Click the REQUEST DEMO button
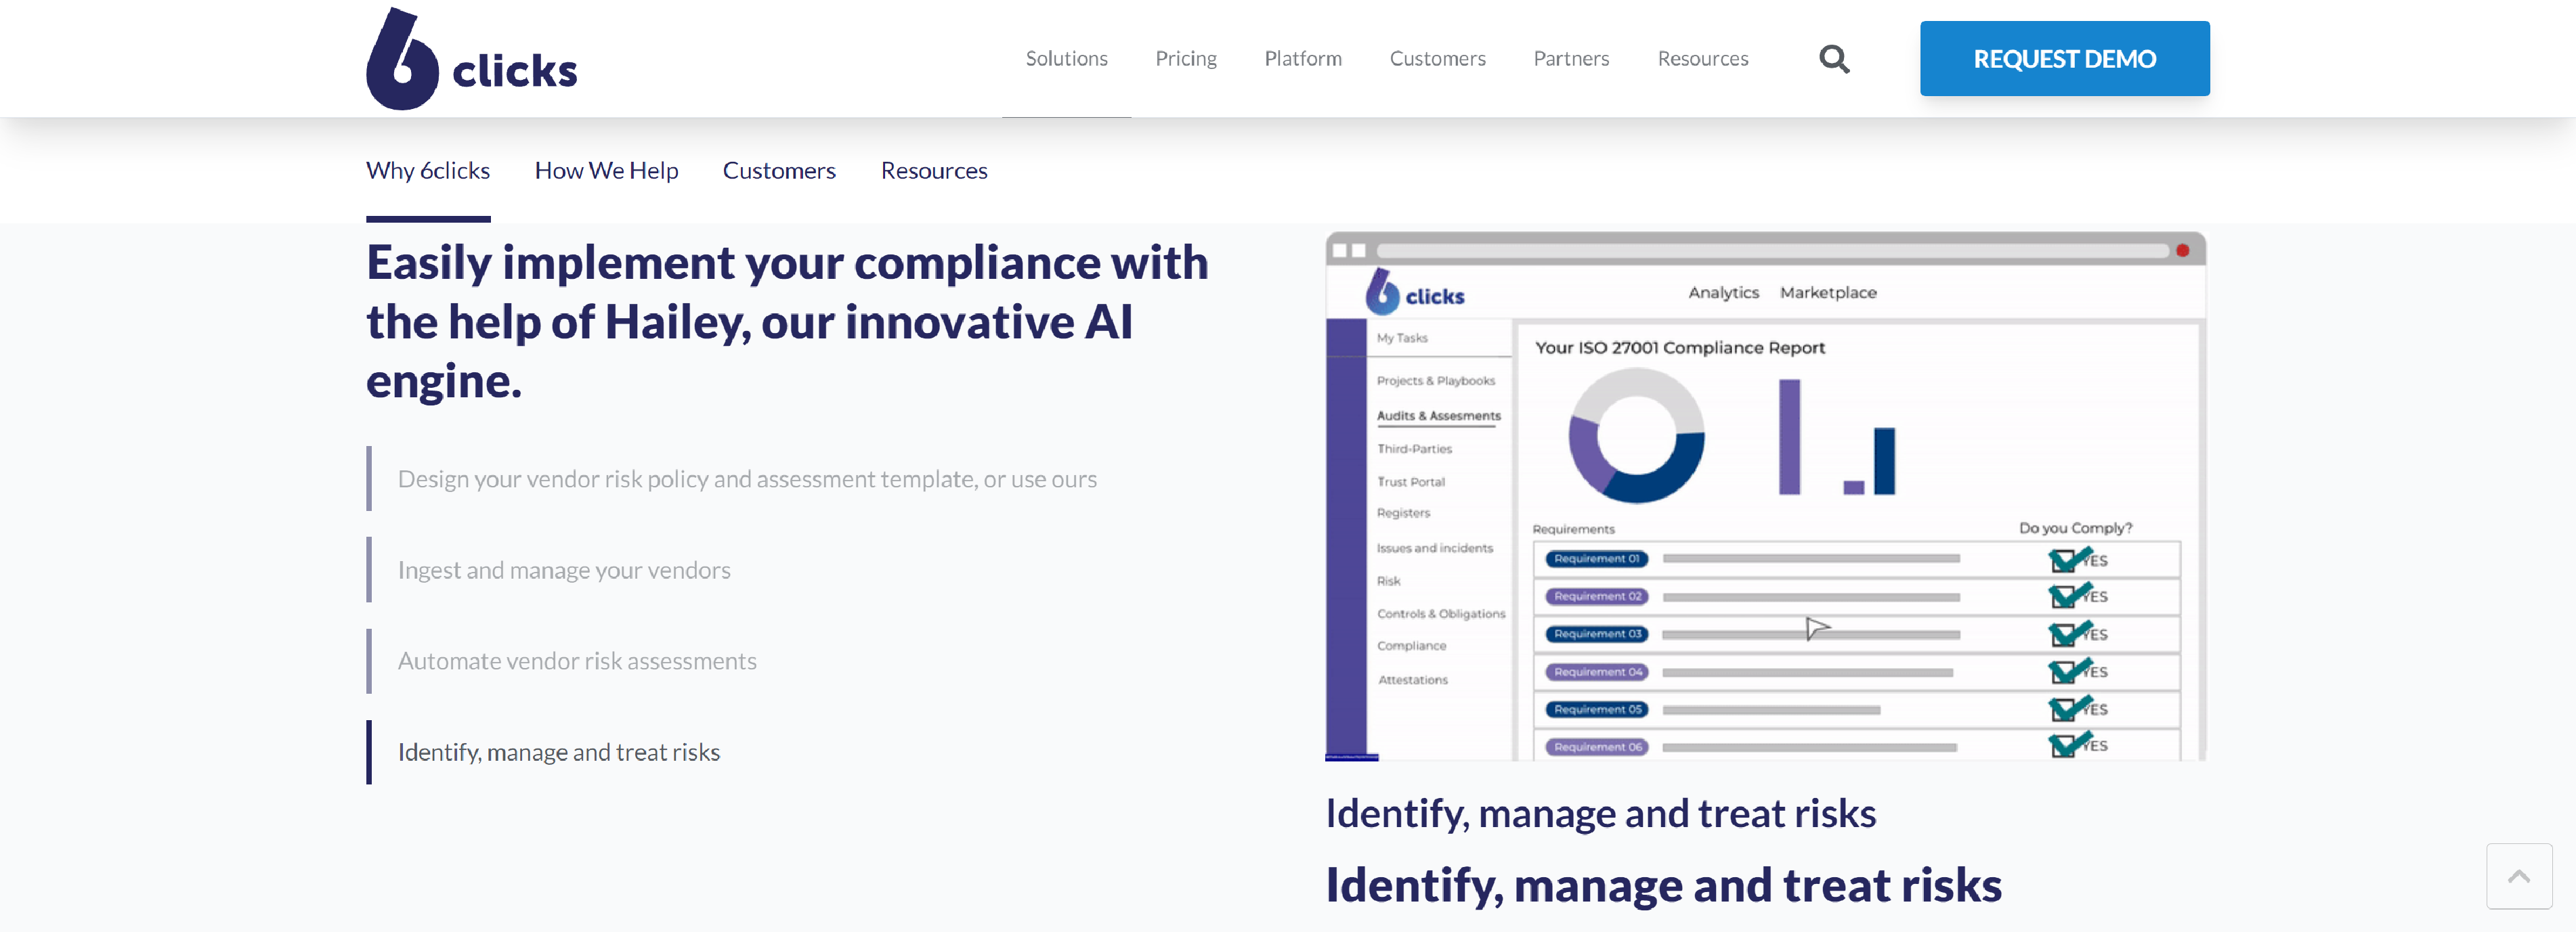The width and height of the screenshot is (2576, 932). [2064, 59]
